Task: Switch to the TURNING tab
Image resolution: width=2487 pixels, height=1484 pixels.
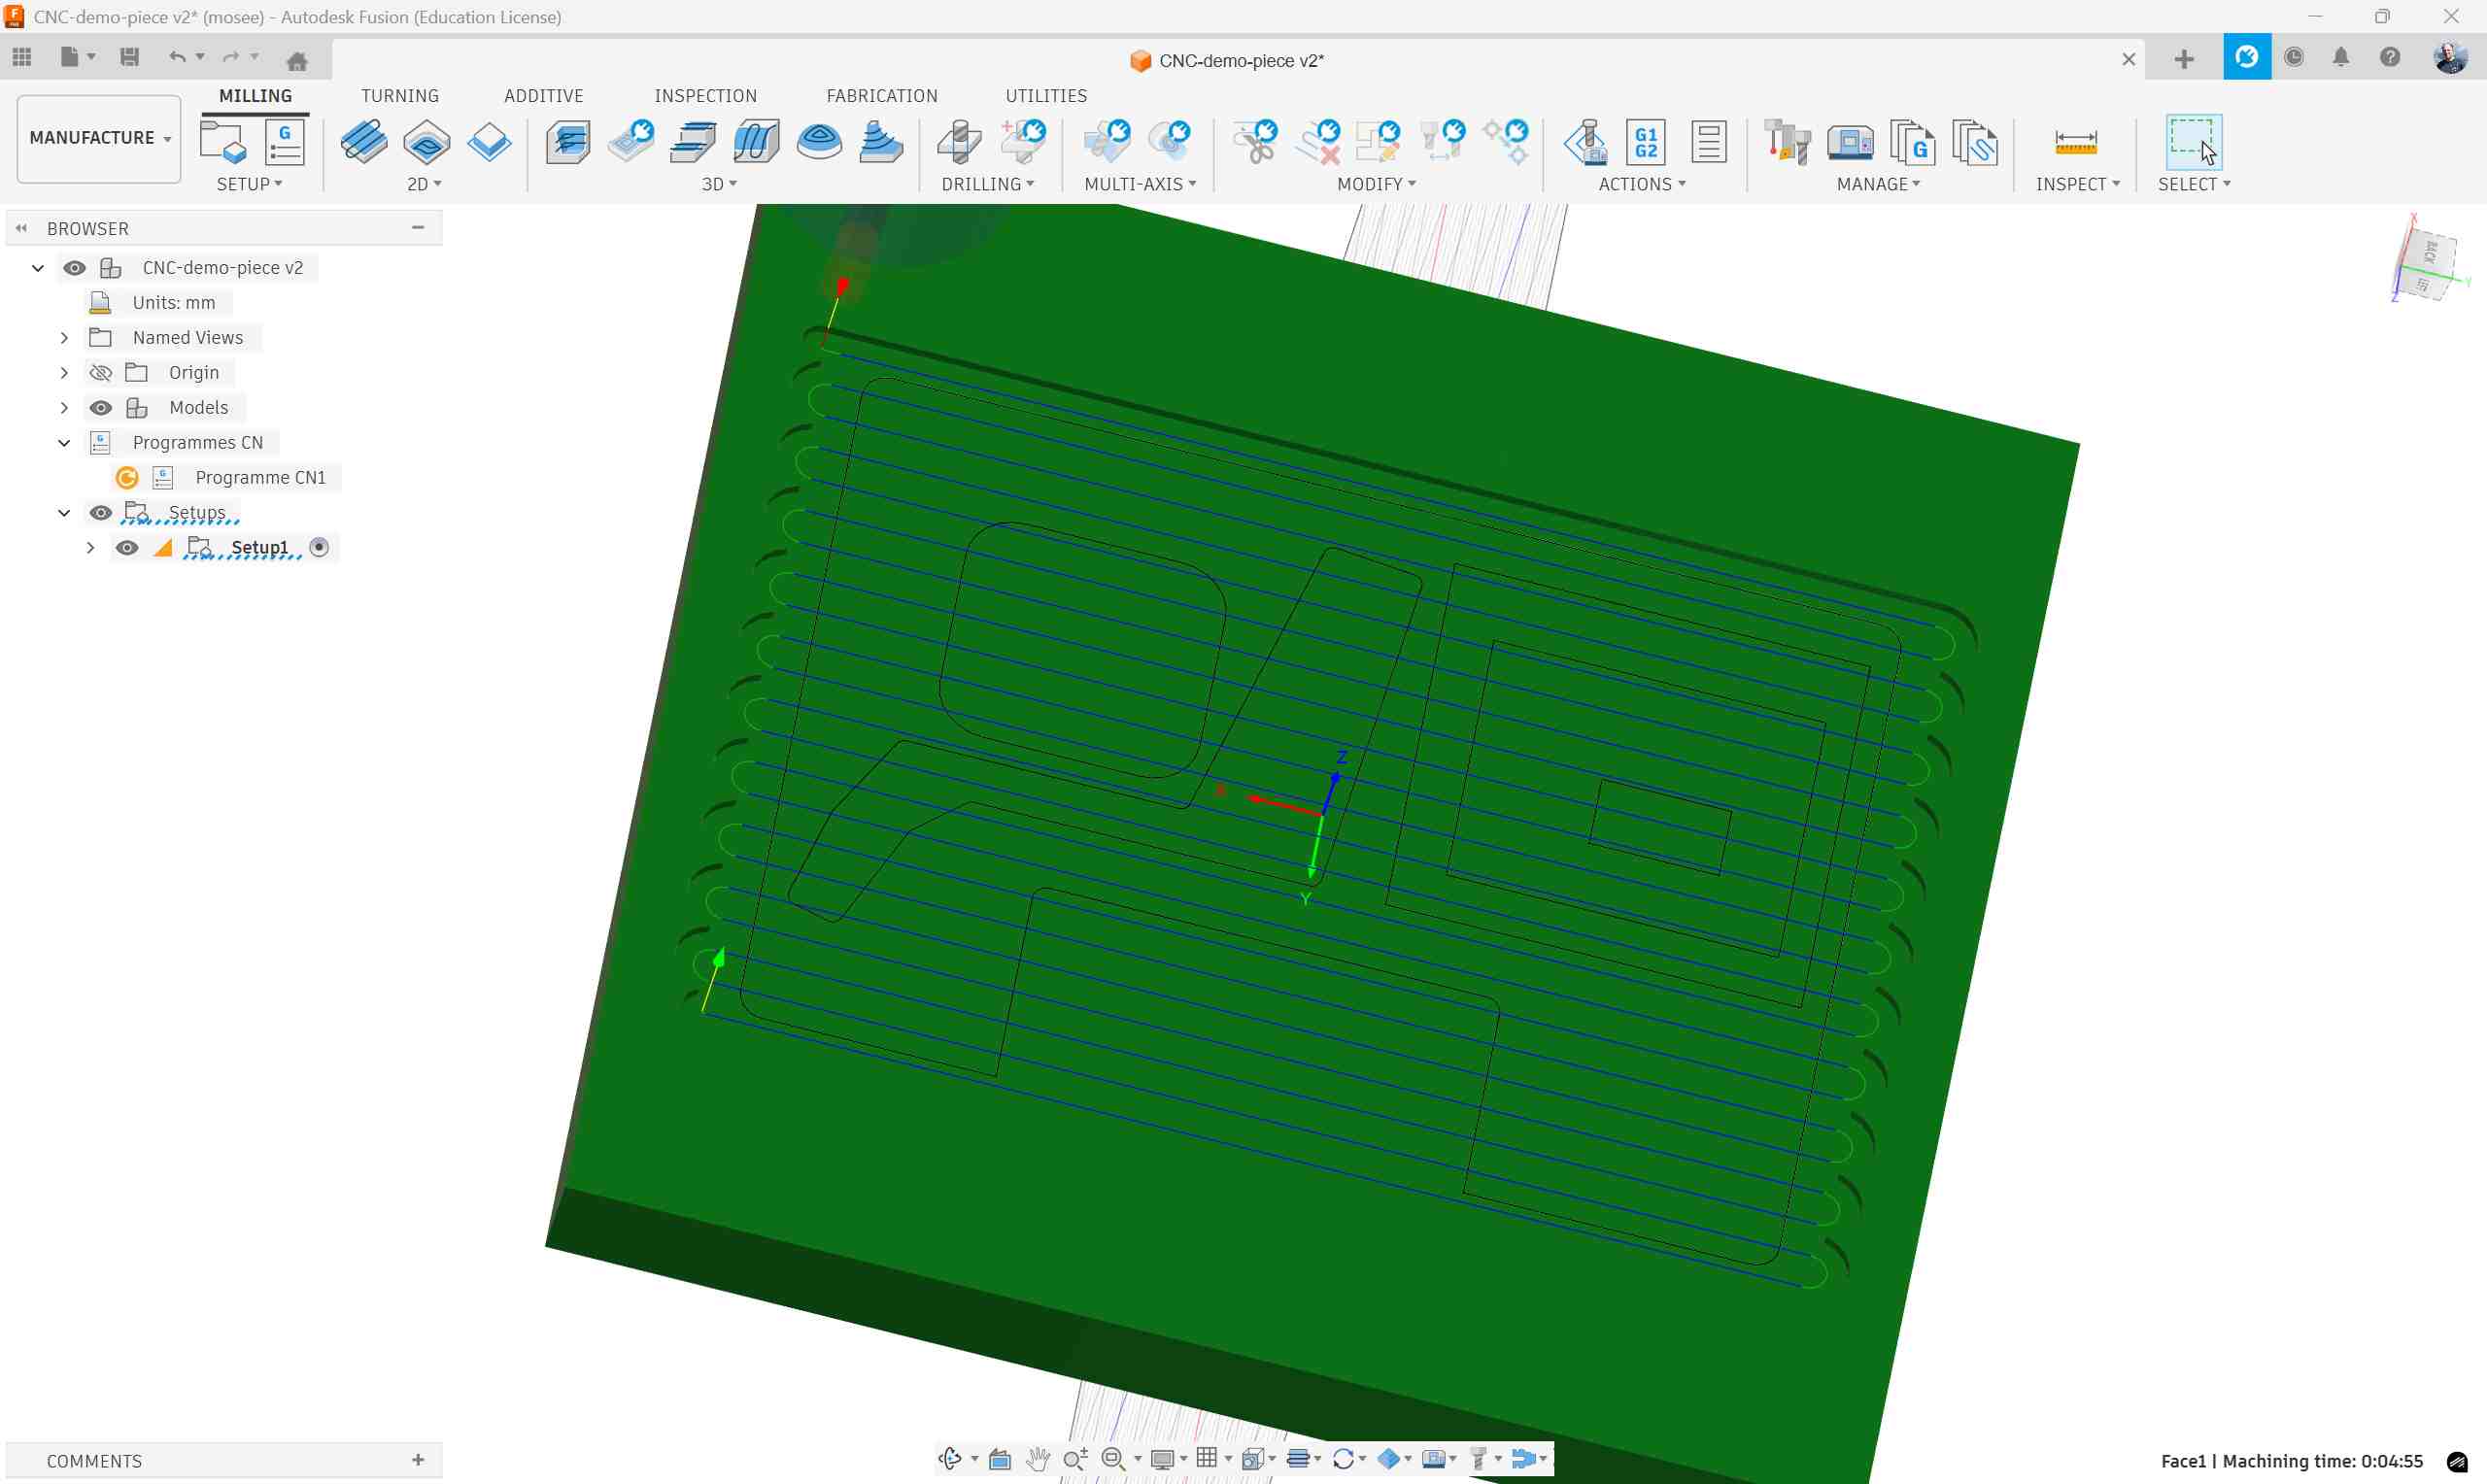Action: coord(399,96)
